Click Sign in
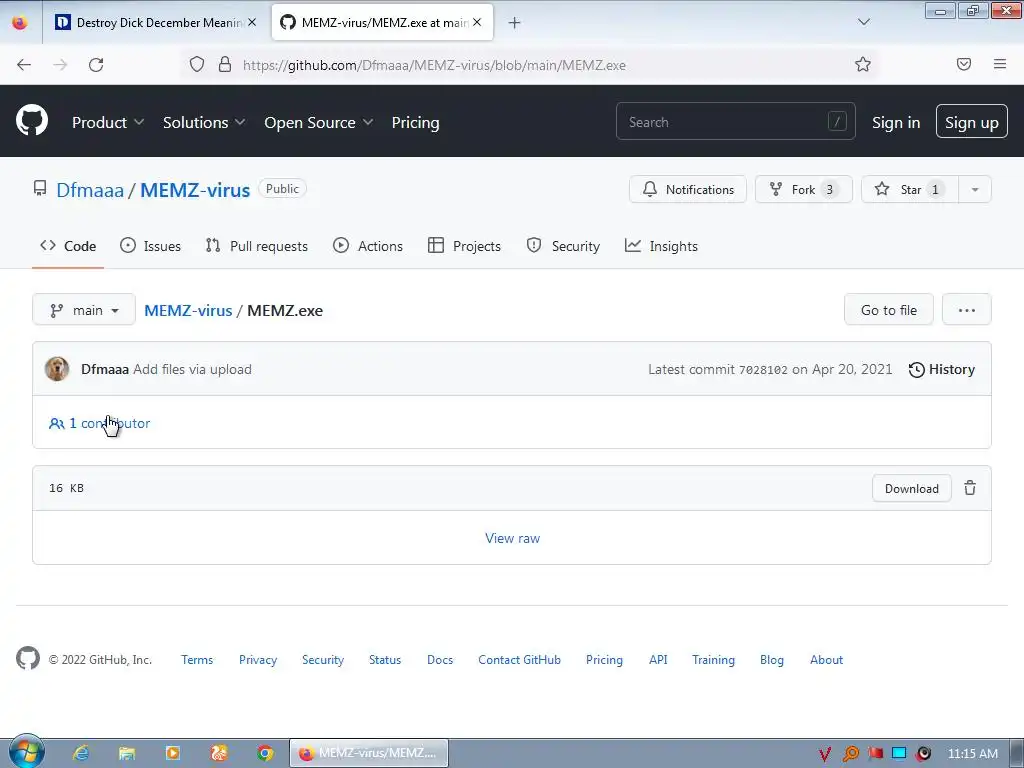The width and height of the screenshot is (1024, 768). (896, 123)
